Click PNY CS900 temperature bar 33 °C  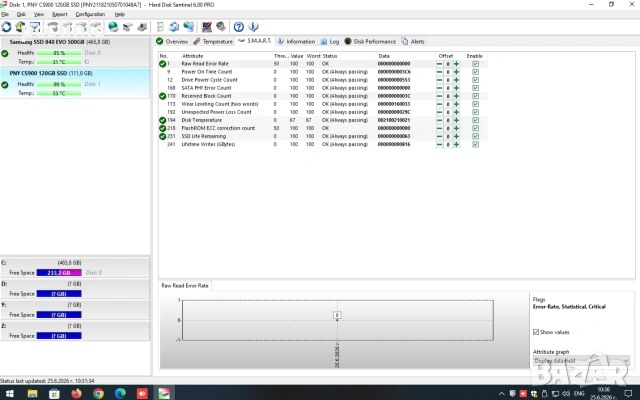[x=59, y=93]
